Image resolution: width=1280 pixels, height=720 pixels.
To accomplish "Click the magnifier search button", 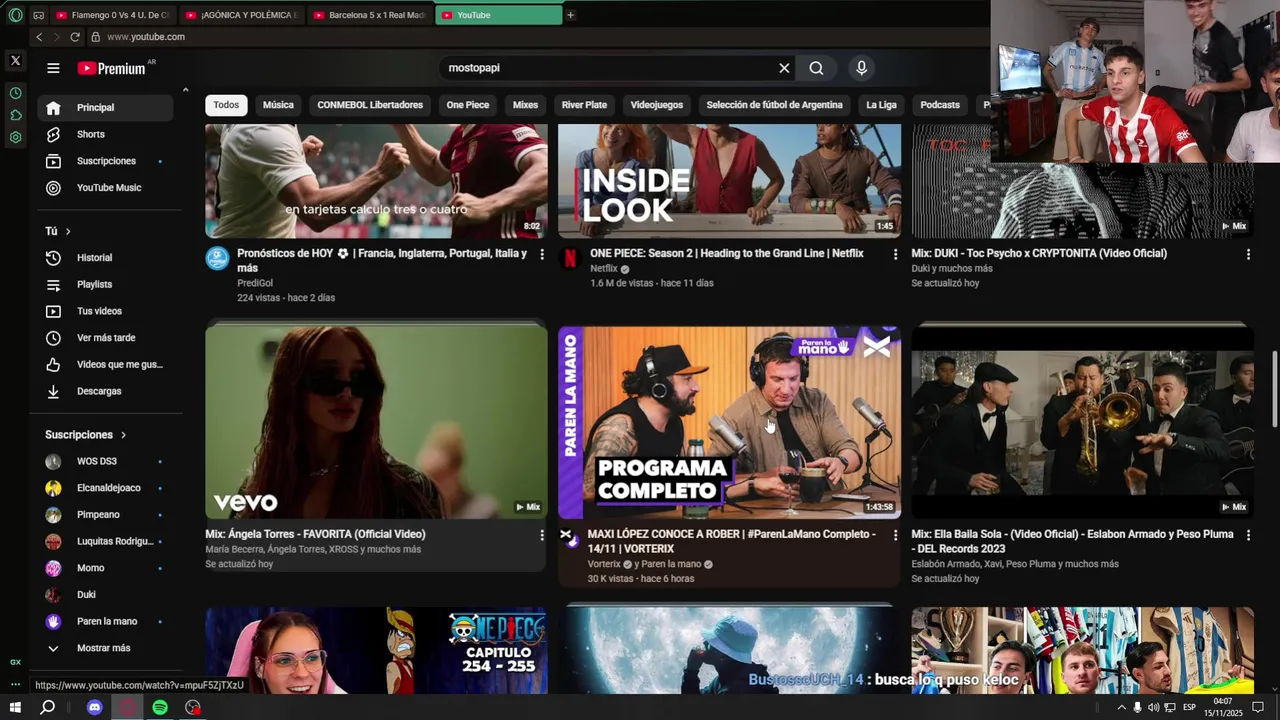I will 816,68.
